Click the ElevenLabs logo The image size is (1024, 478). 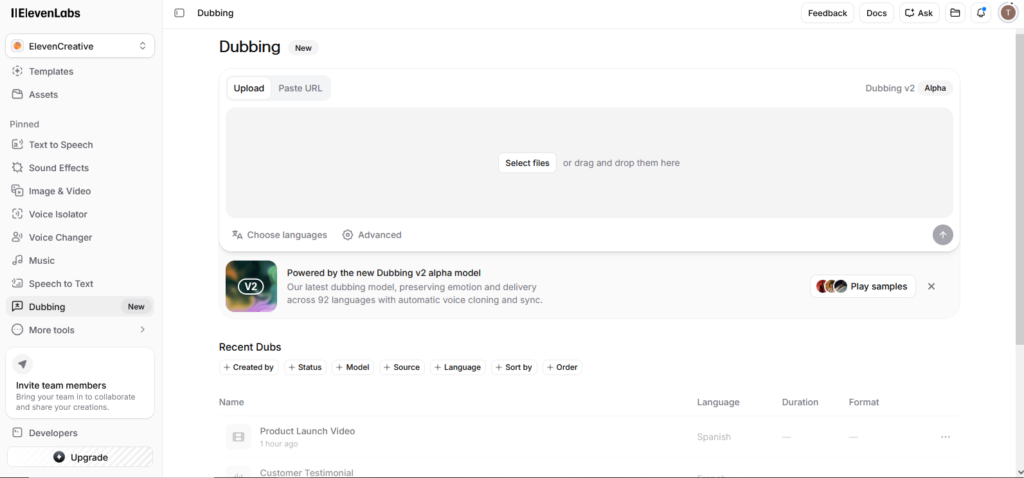[x=46, y=13]
